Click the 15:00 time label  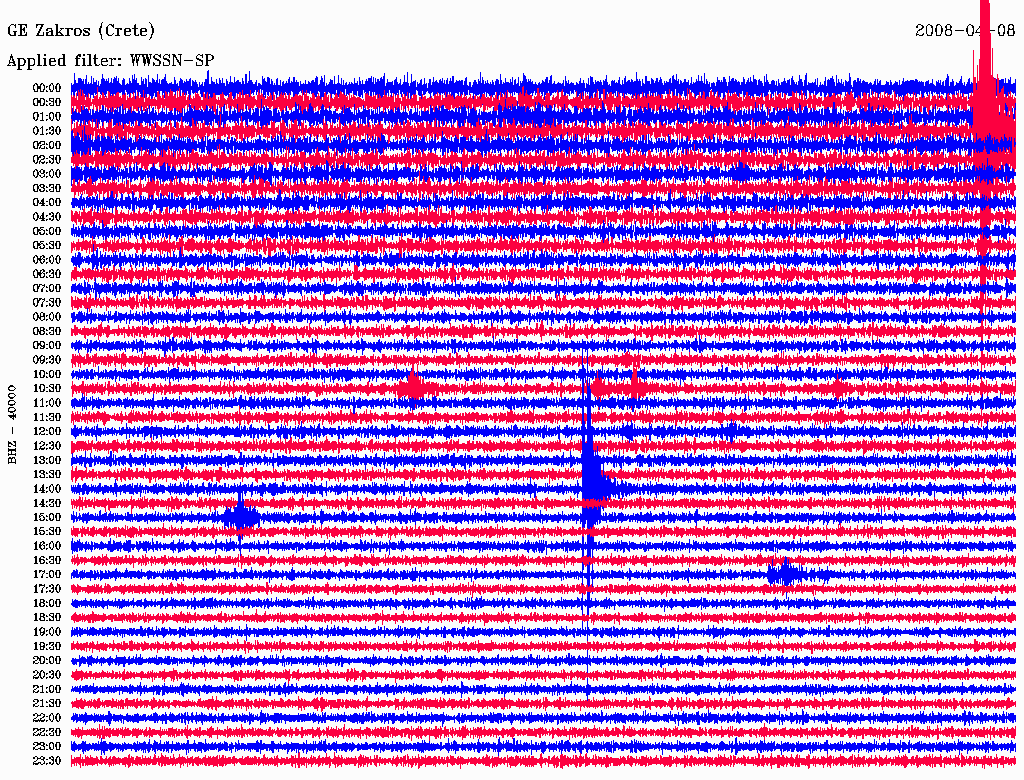pyautogui.click(x=47, y=517)
